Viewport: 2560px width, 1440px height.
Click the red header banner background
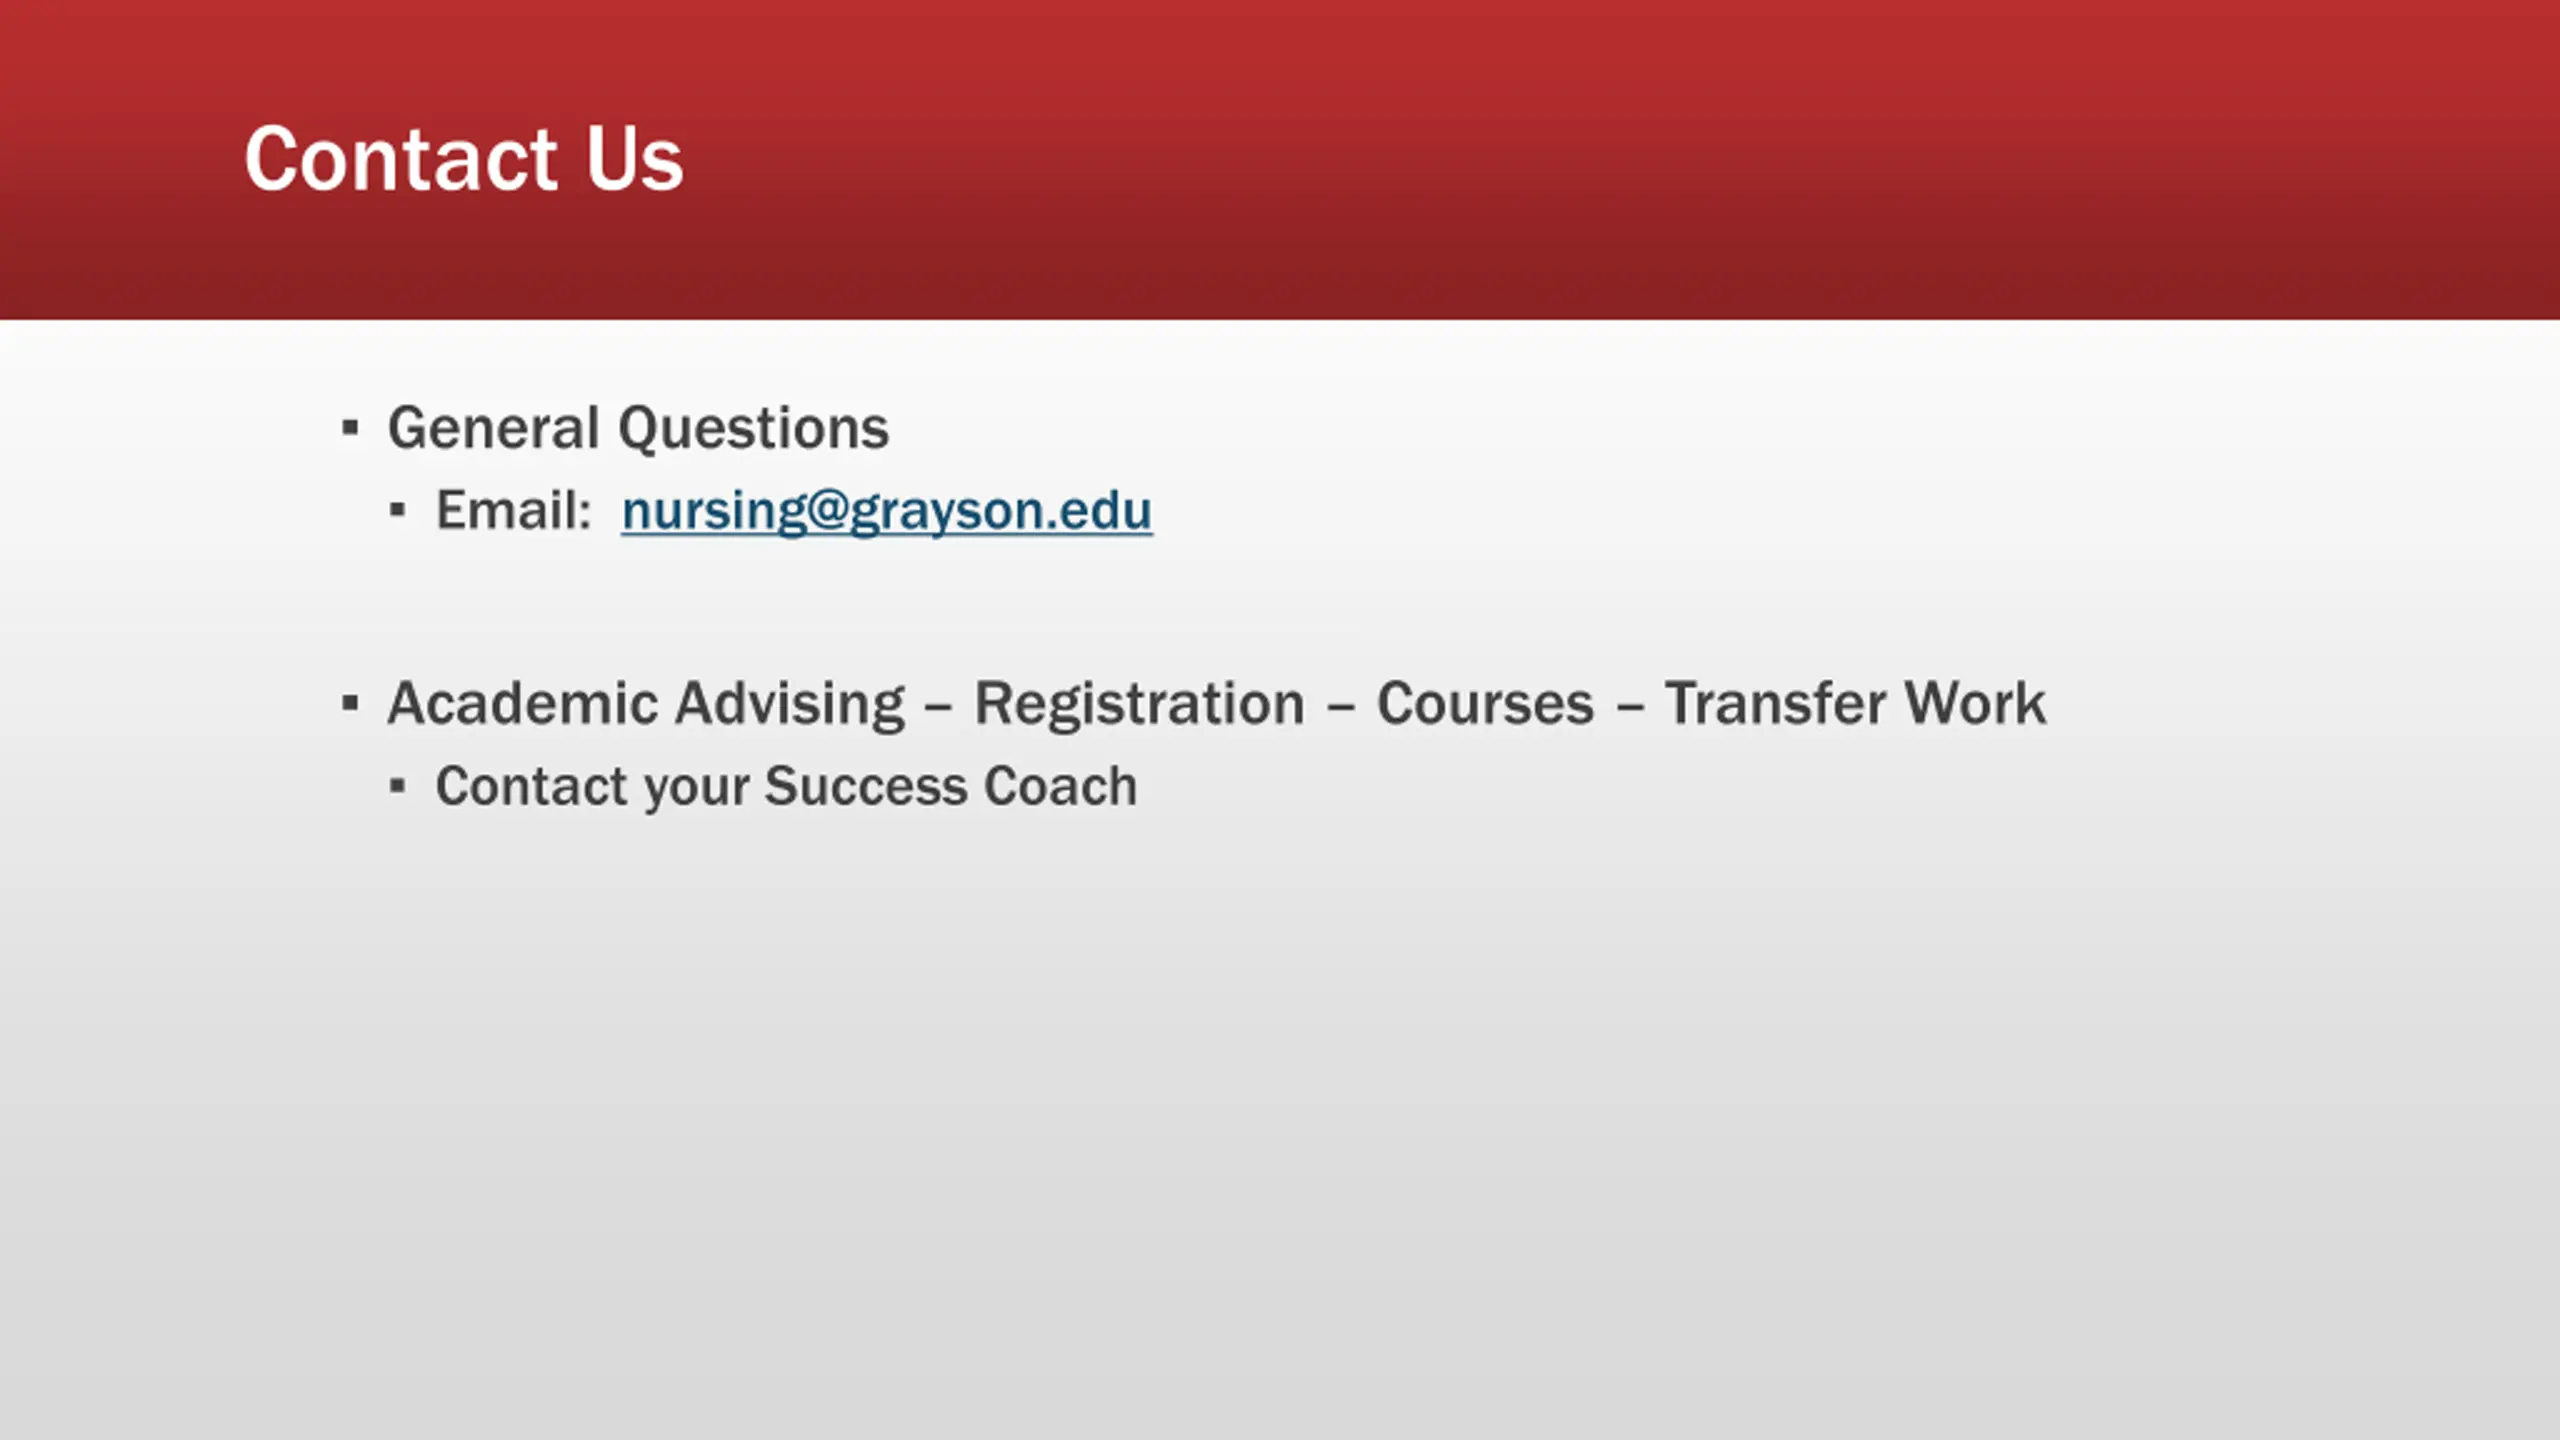coord(1600,160)
